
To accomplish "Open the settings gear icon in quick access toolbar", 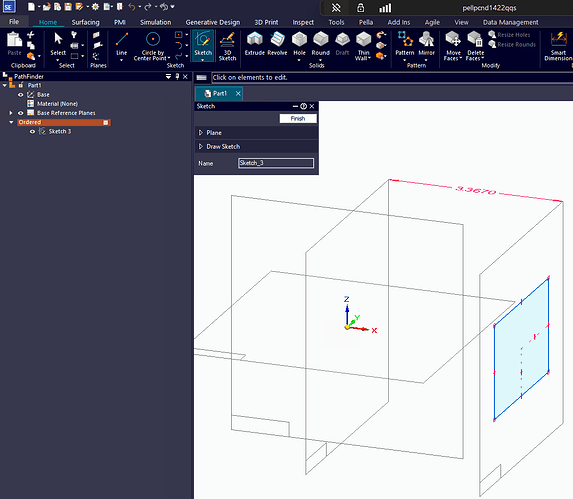I will coord(95,7).
